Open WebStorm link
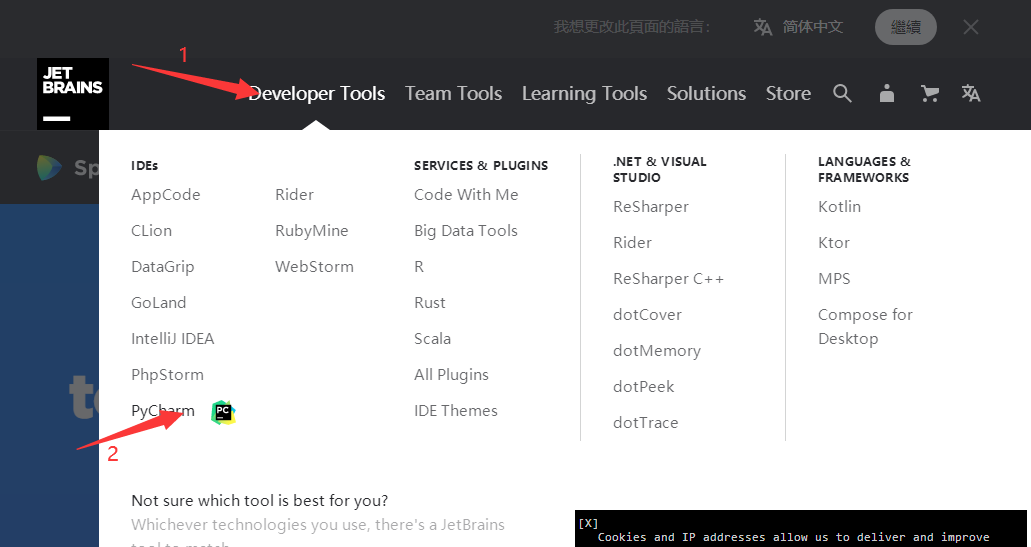Viewport: 1031px width, 547px height. pyautogui.click(x=314, y=266)
